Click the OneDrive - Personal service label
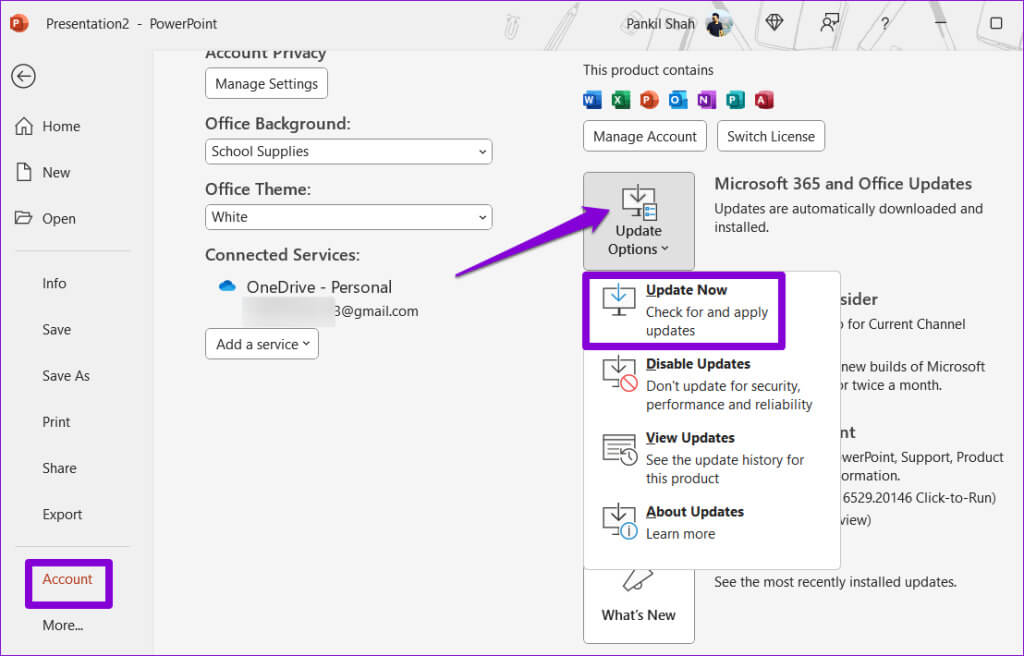The height and width of the screenshot is (656, 1024). (x=319, y=287)
